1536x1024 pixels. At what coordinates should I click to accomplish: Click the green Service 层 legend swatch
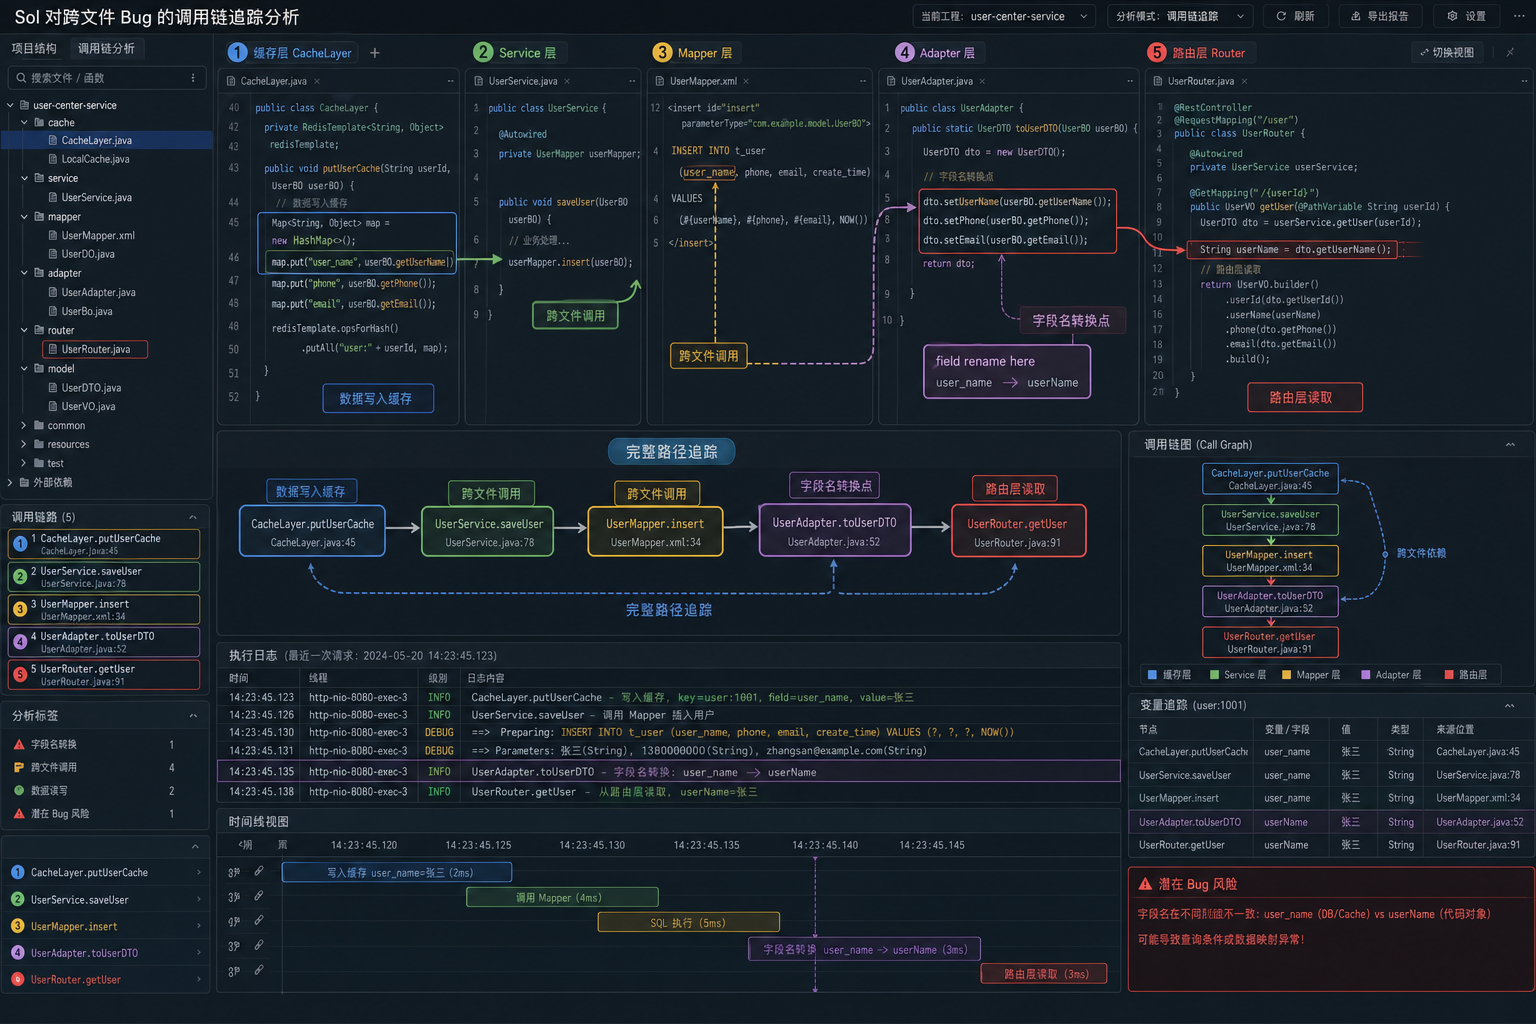(1214, 675)
